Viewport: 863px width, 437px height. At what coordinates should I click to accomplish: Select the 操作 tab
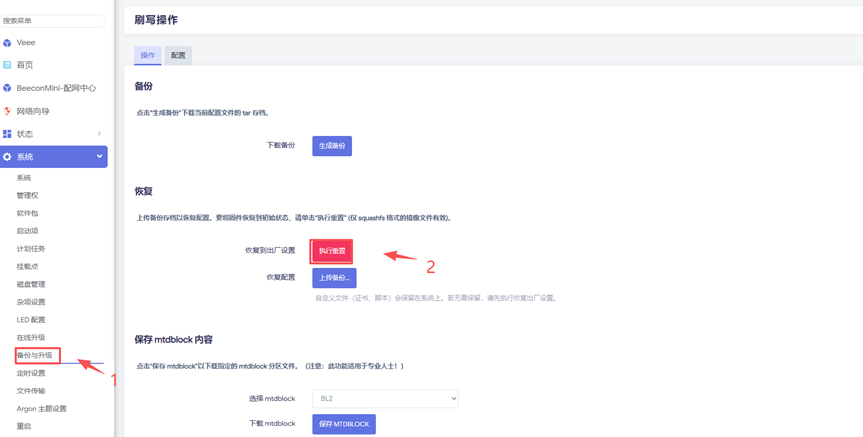coord(148,55)
